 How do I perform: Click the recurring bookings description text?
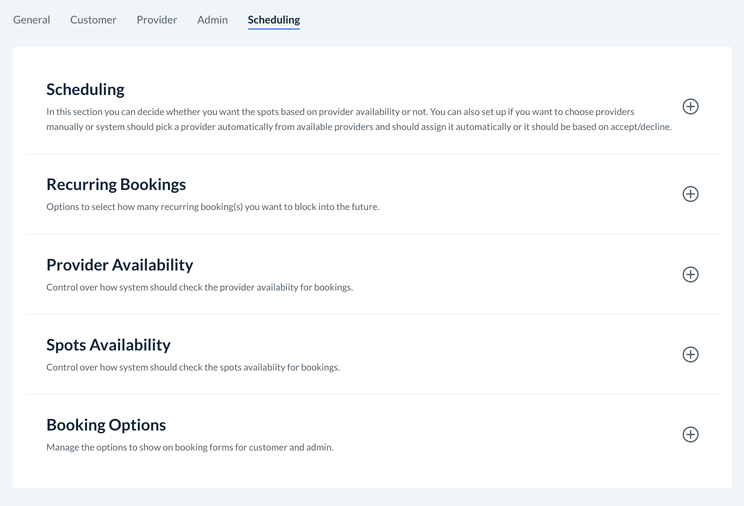click(212, 207)
